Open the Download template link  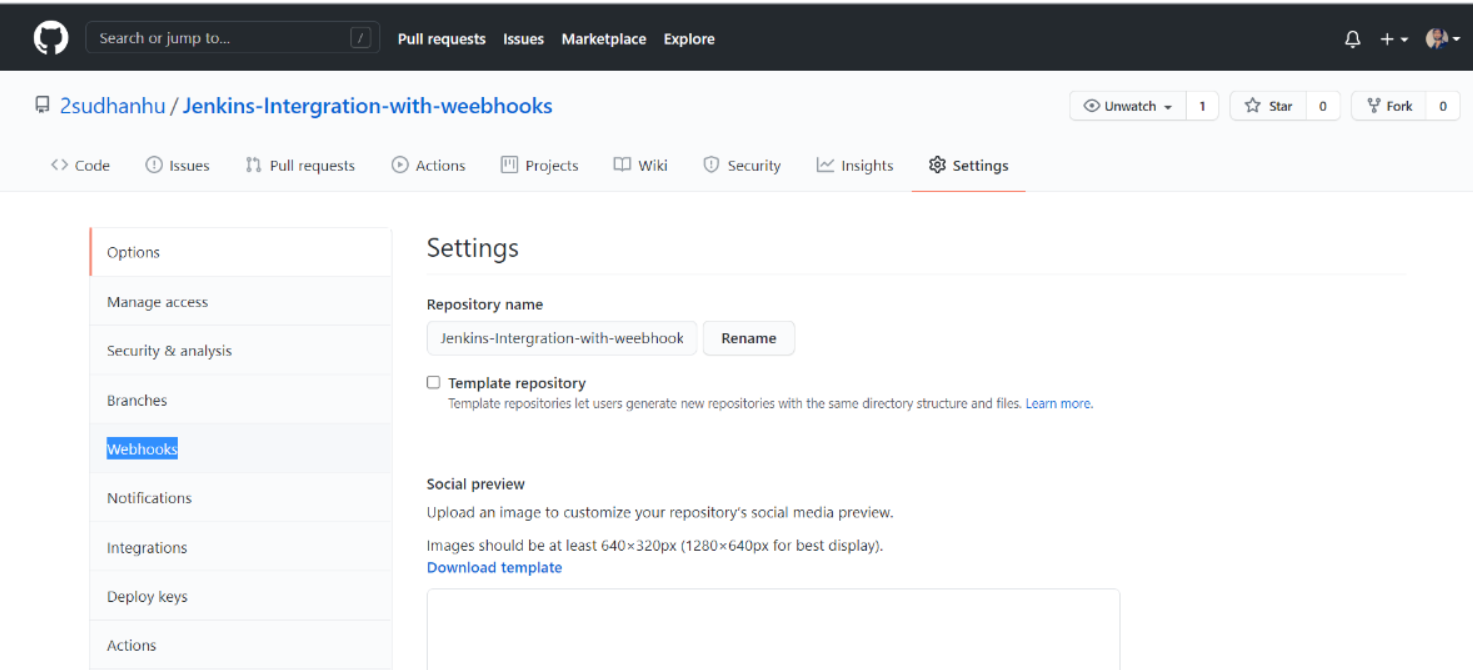point(494,567)
